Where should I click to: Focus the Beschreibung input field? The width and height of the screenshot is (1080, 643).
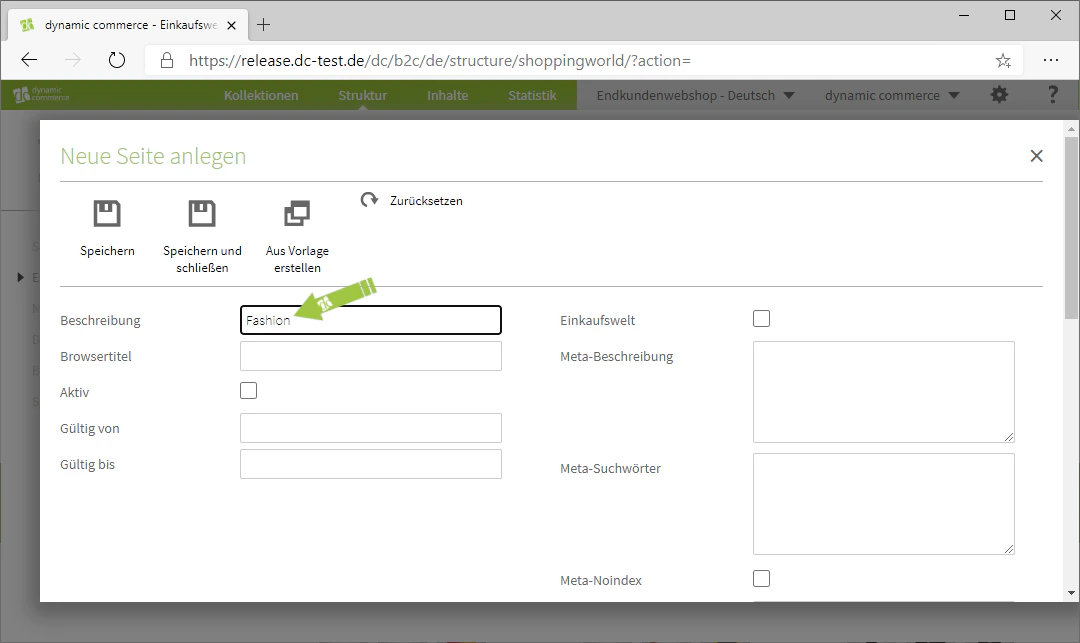click(x=371, y=320)
